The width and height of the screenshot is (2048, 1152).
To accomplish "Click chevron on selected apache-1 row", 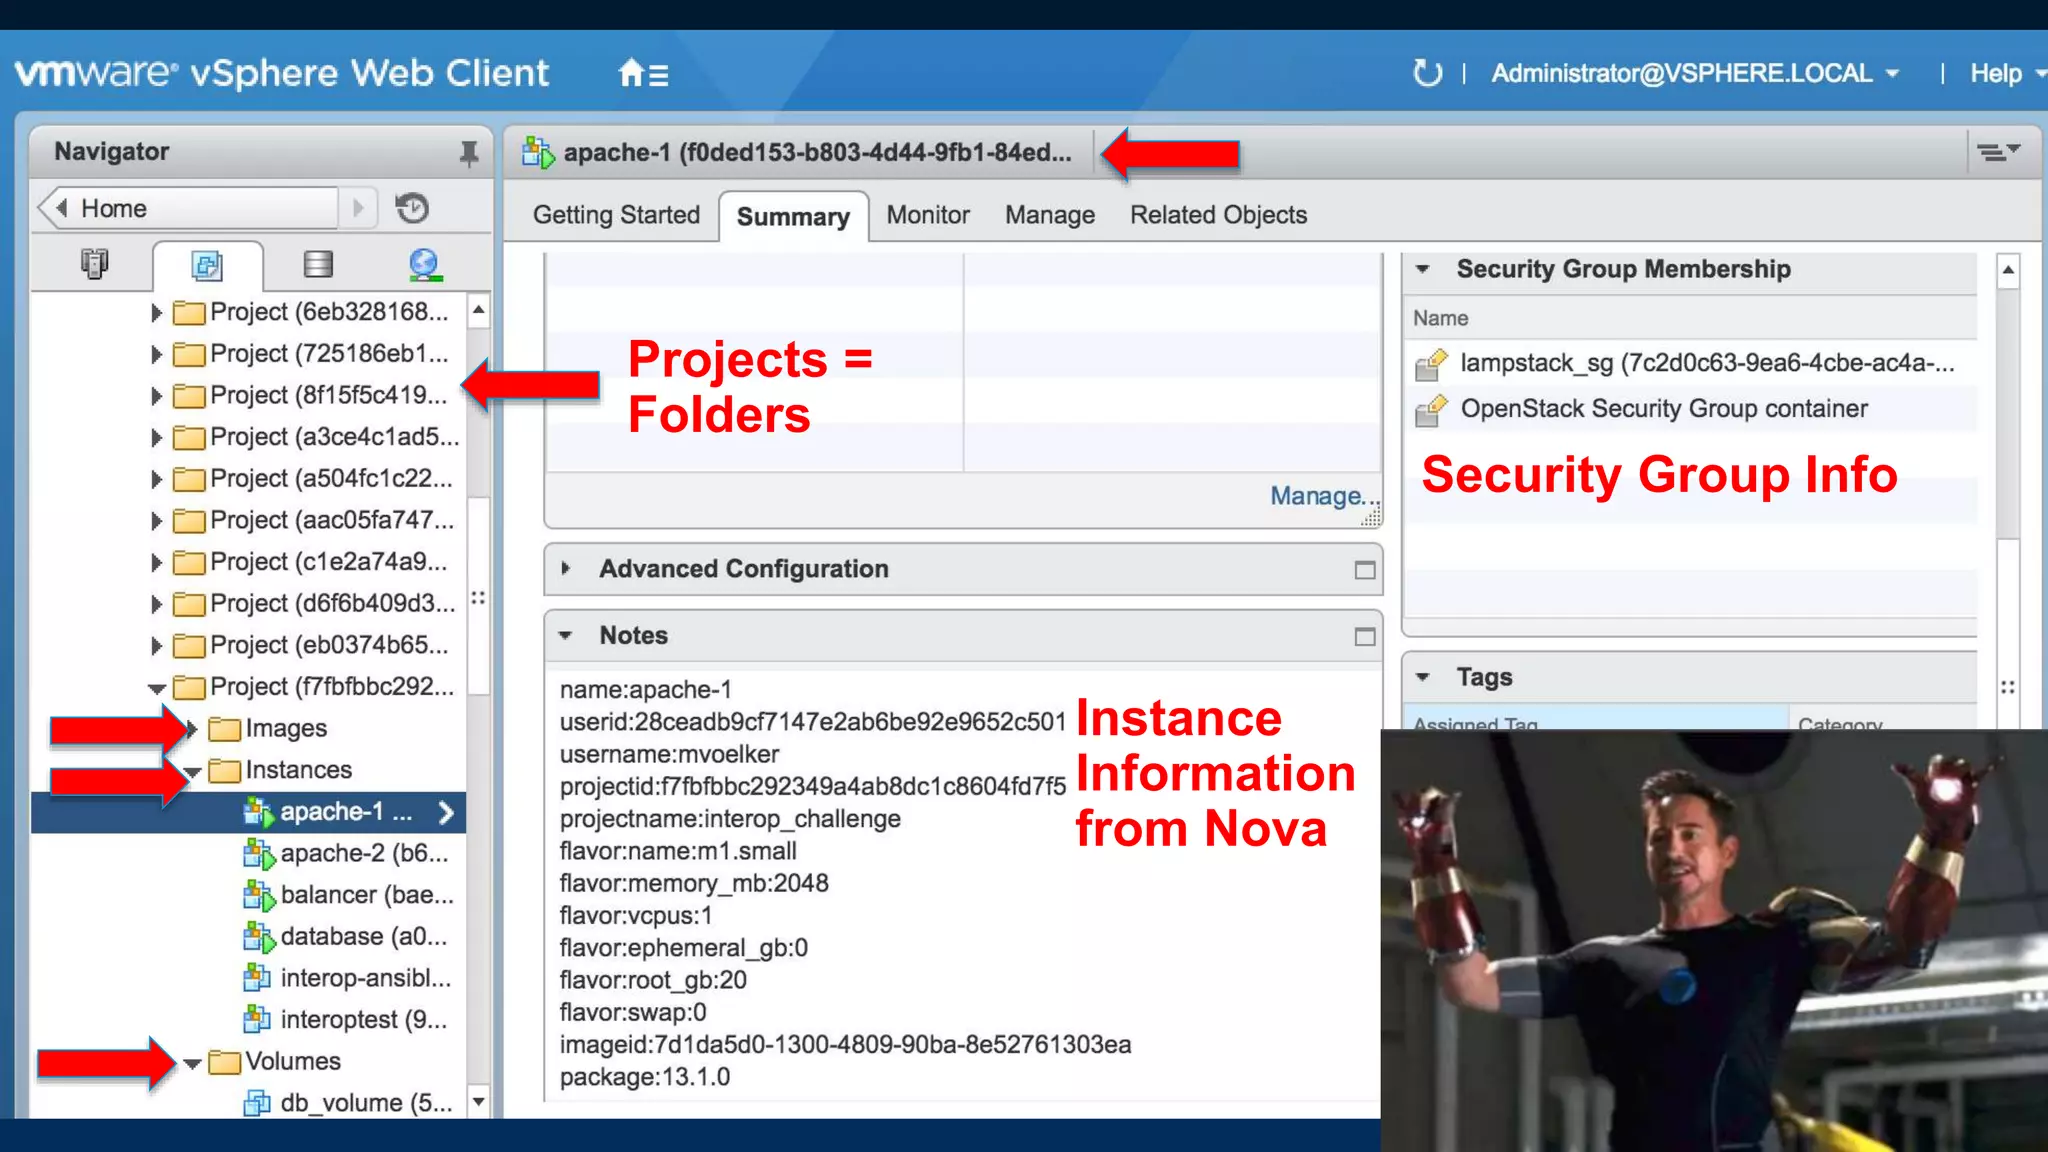I will click(447, 813).
